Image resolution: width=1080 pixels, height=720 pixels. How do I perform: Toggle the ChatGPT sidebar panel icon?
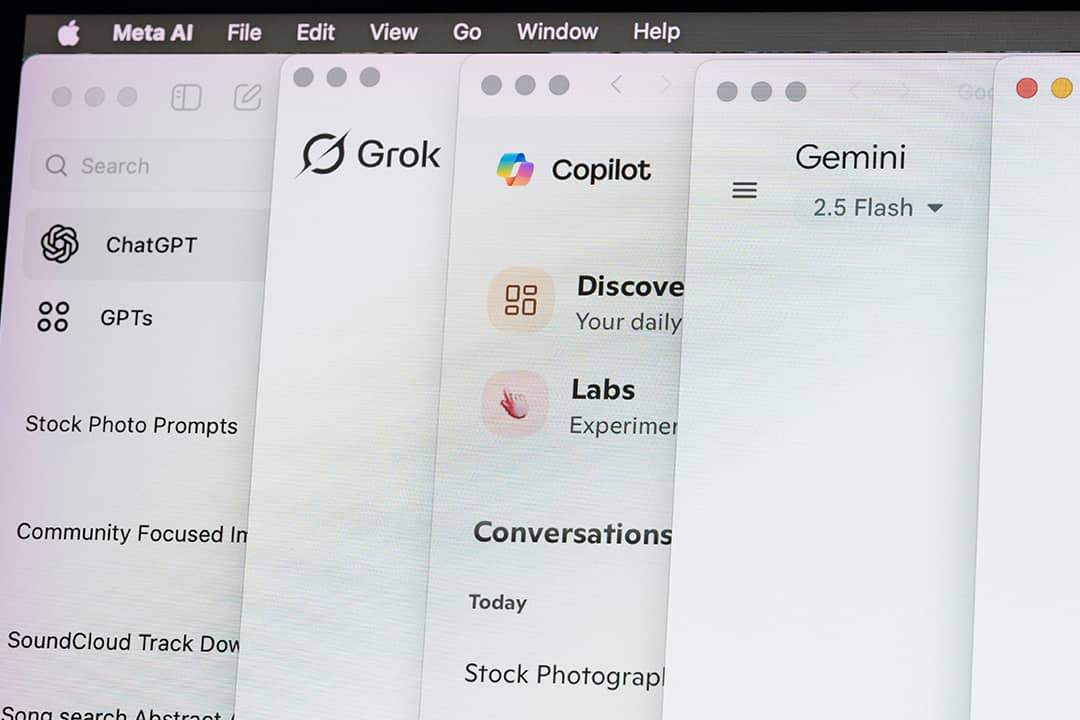click(186, 97)
